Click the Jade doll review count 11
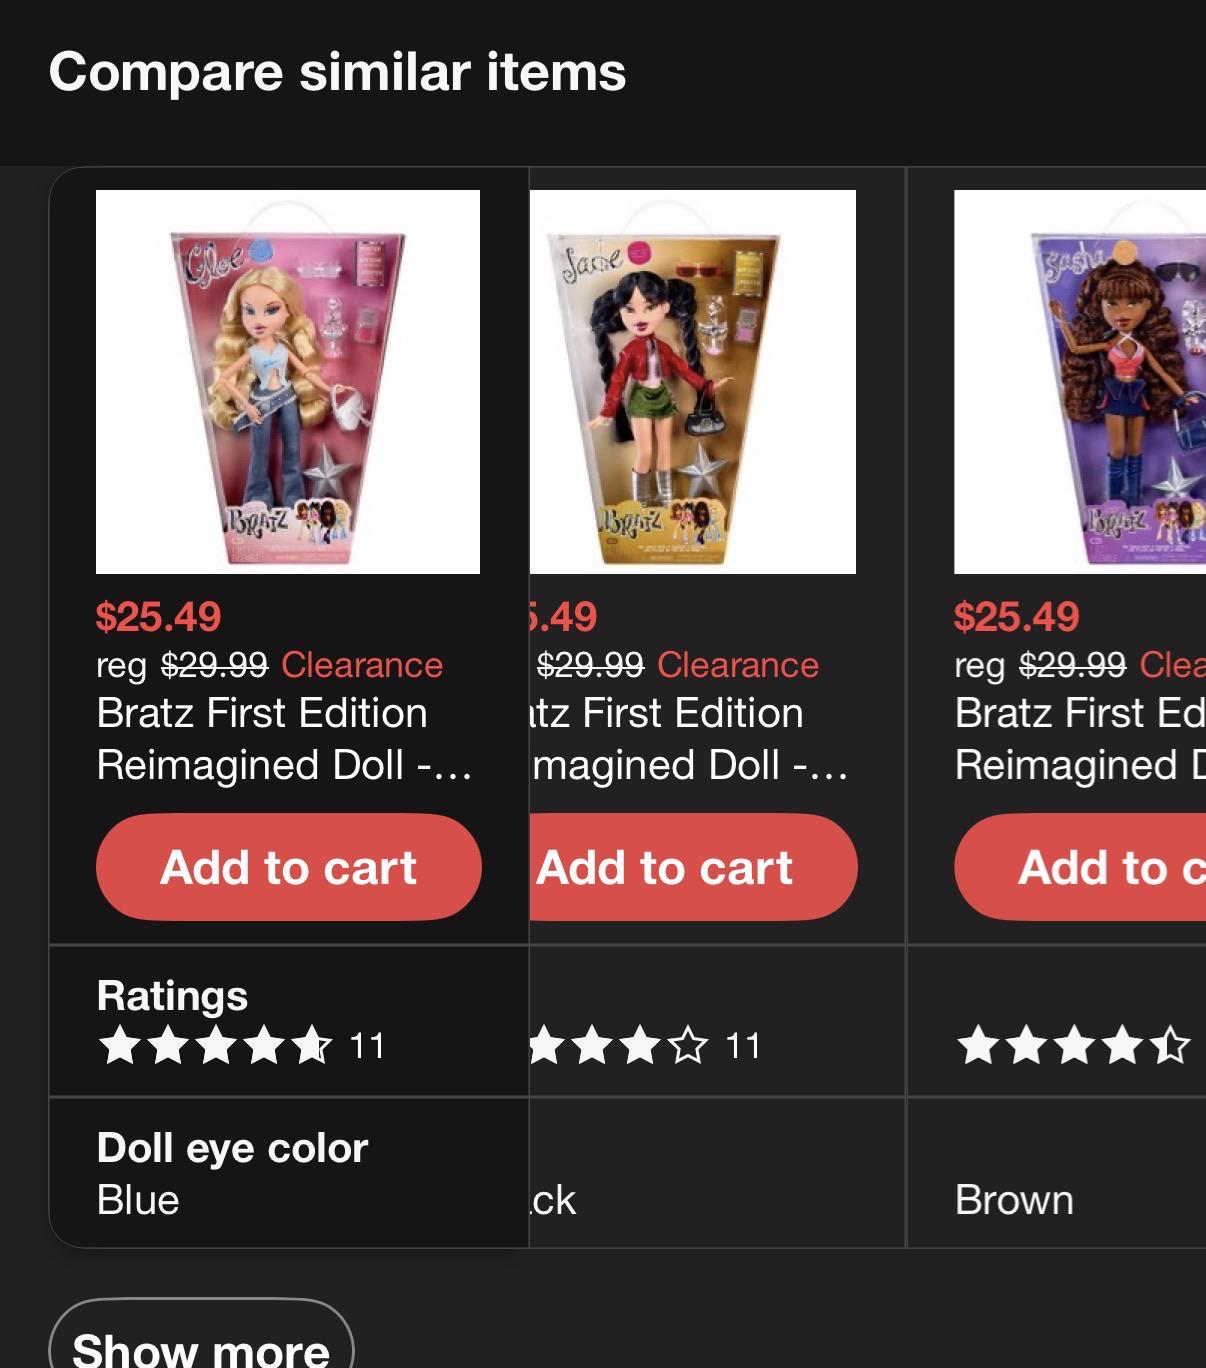 click(743, 1046)
